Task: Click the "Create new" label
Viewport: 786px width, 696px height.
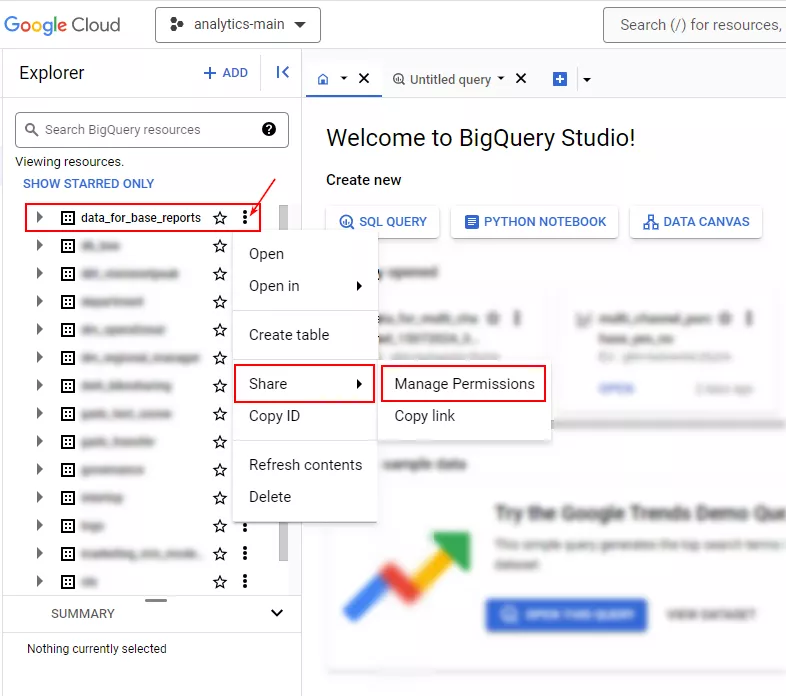Action: coord(363,180)
